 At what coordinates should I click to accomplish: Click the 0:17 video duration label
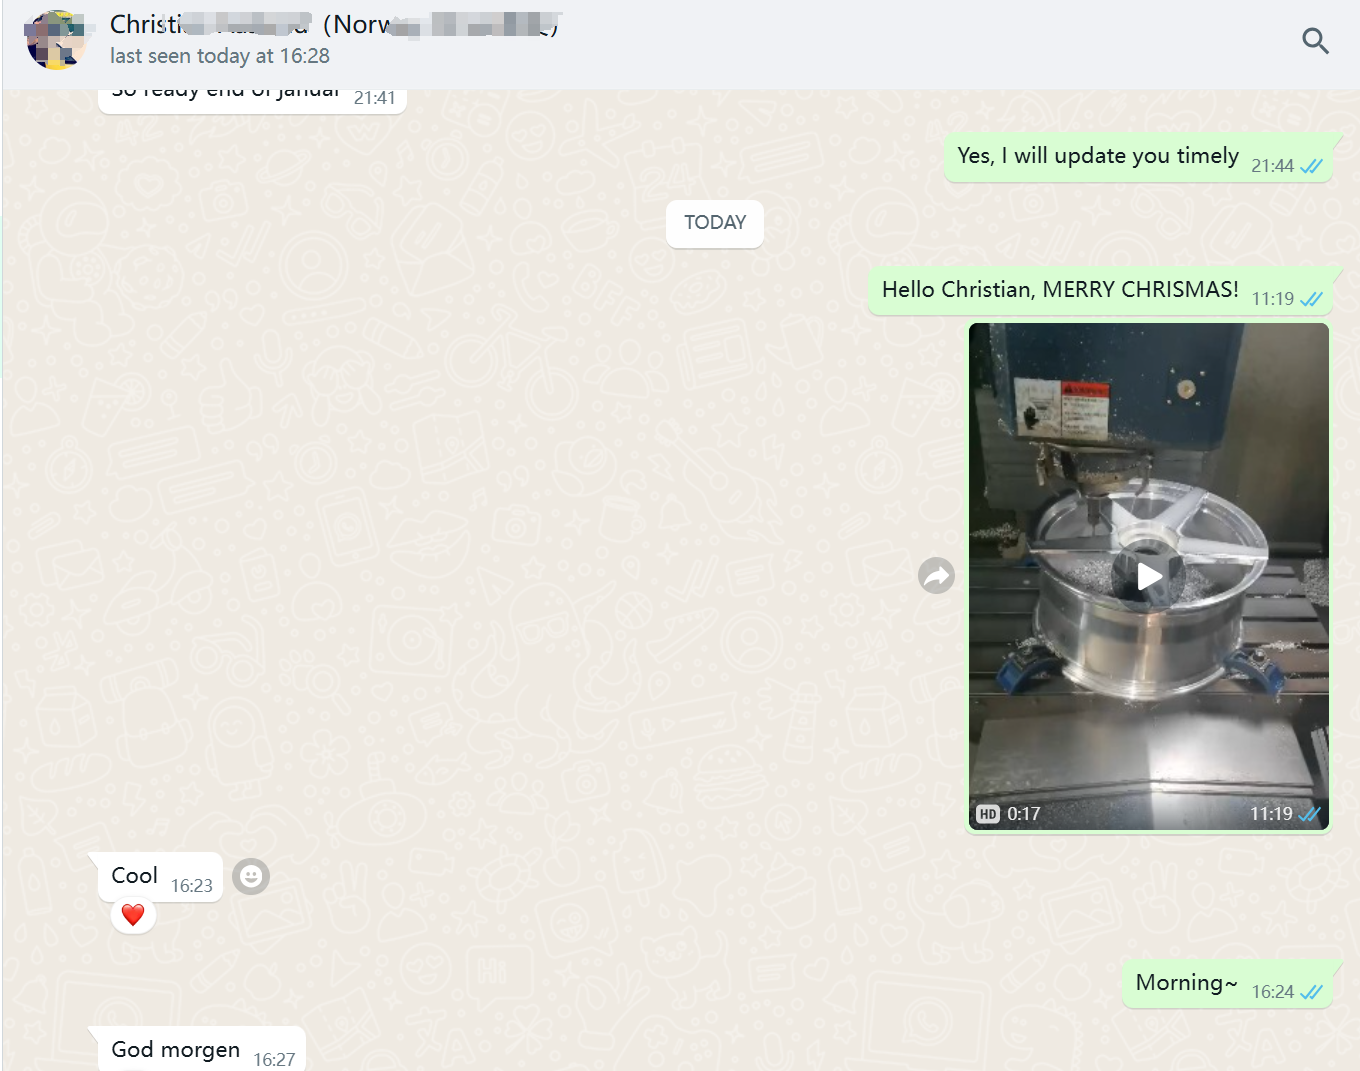[1024, 814]
